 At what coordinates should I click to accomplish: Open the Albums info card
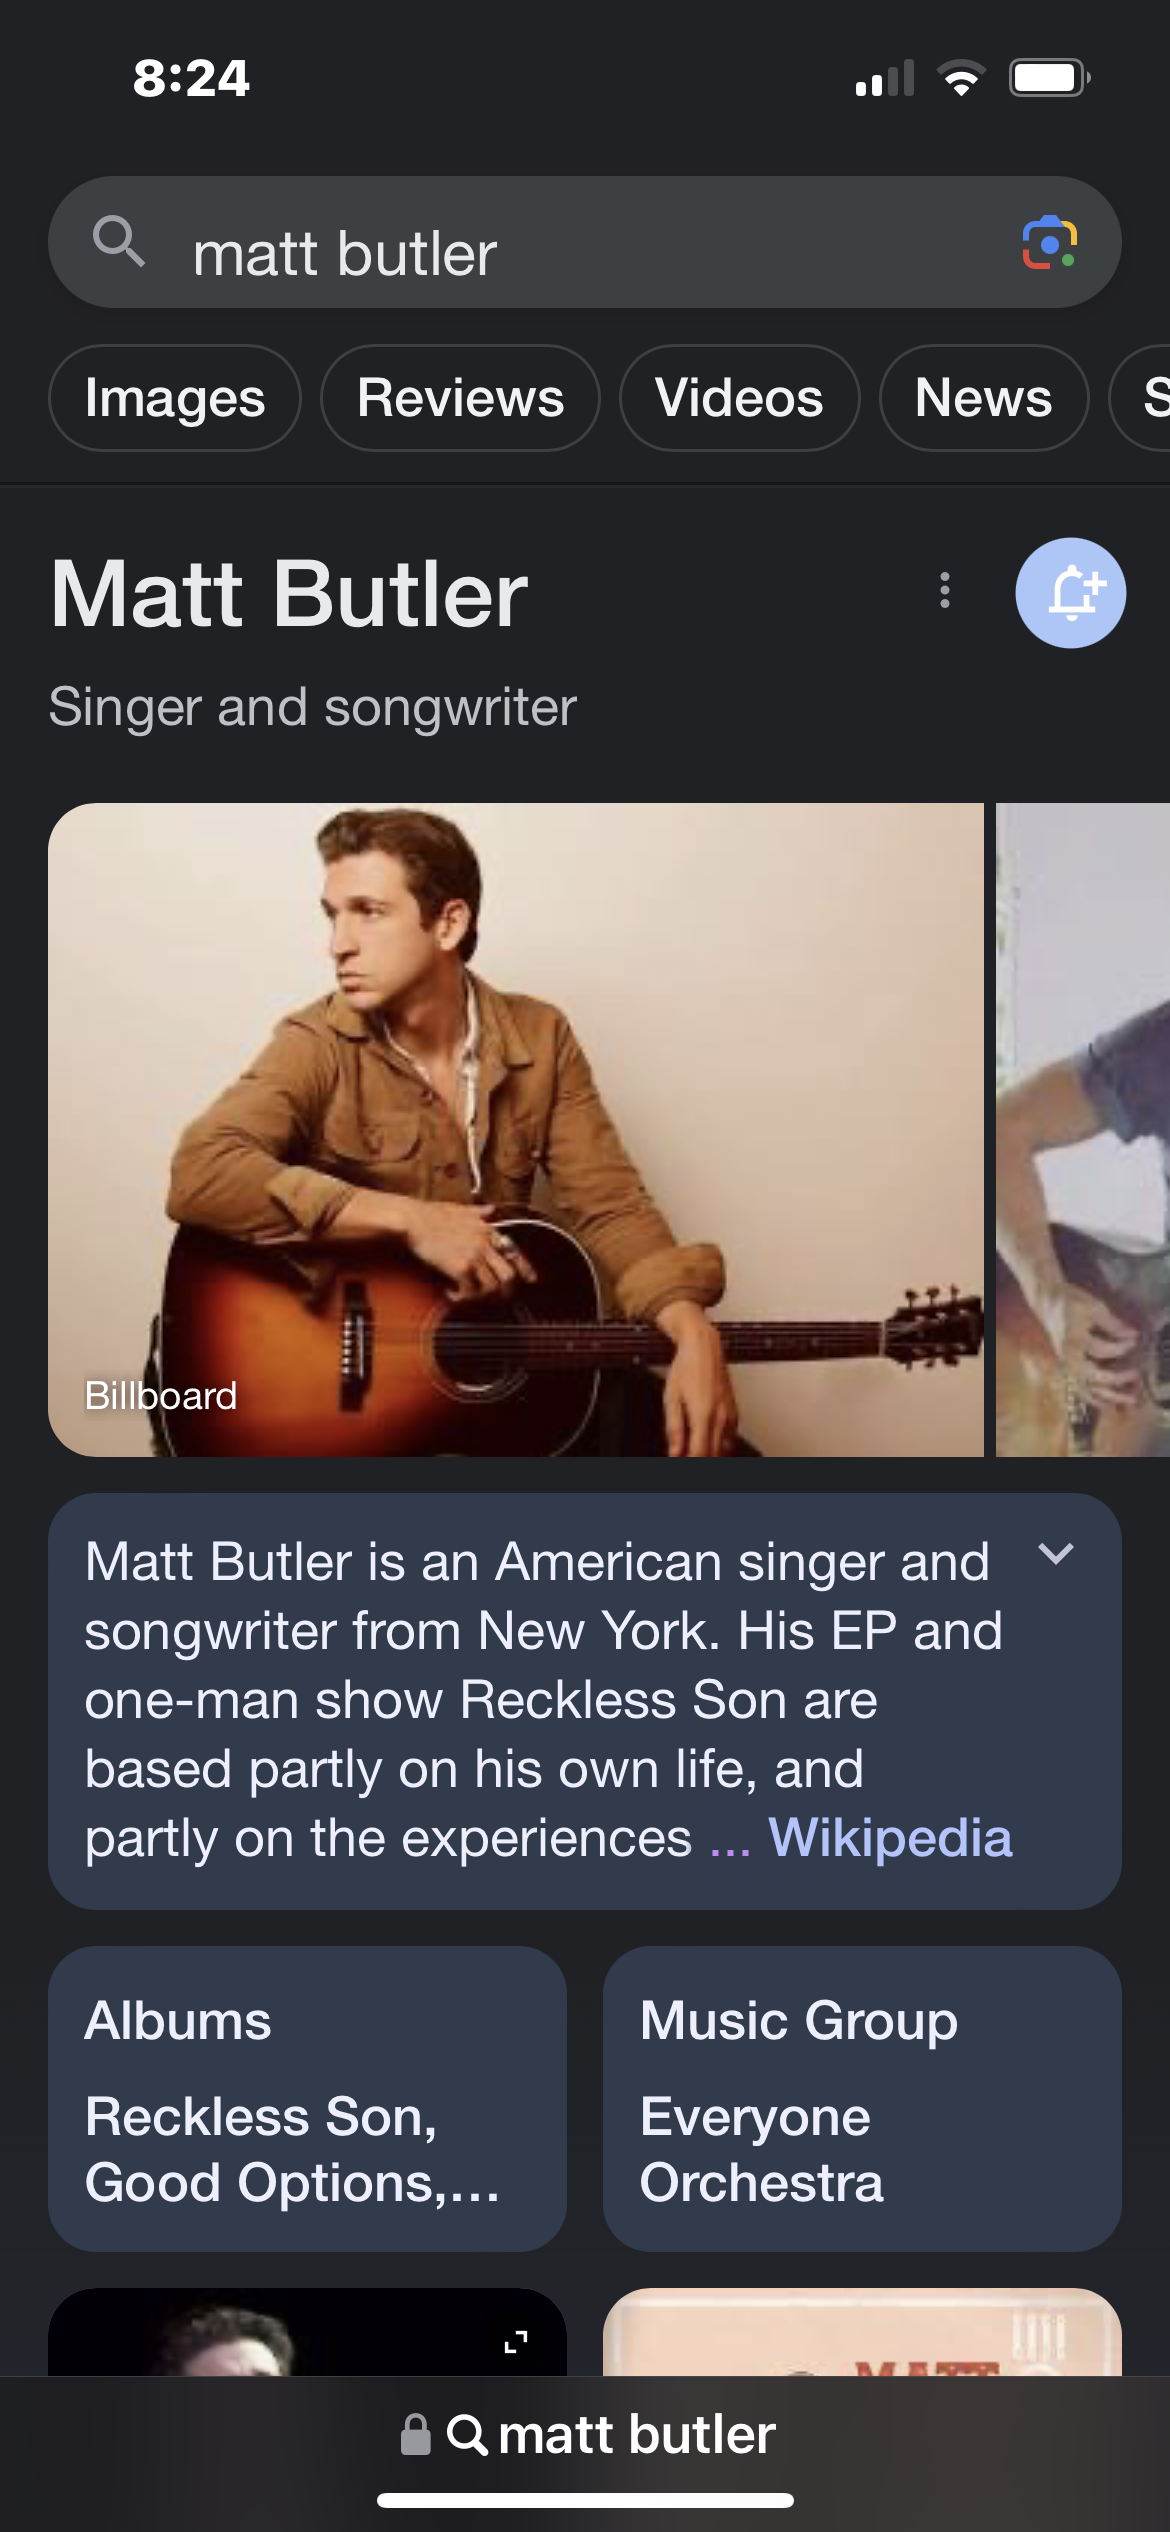[x=307, y=2098]
